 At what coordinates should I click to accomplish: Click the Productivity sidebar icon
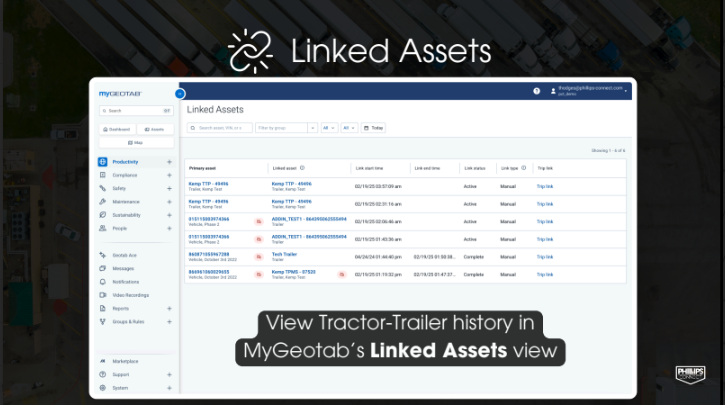coord(103,162)
